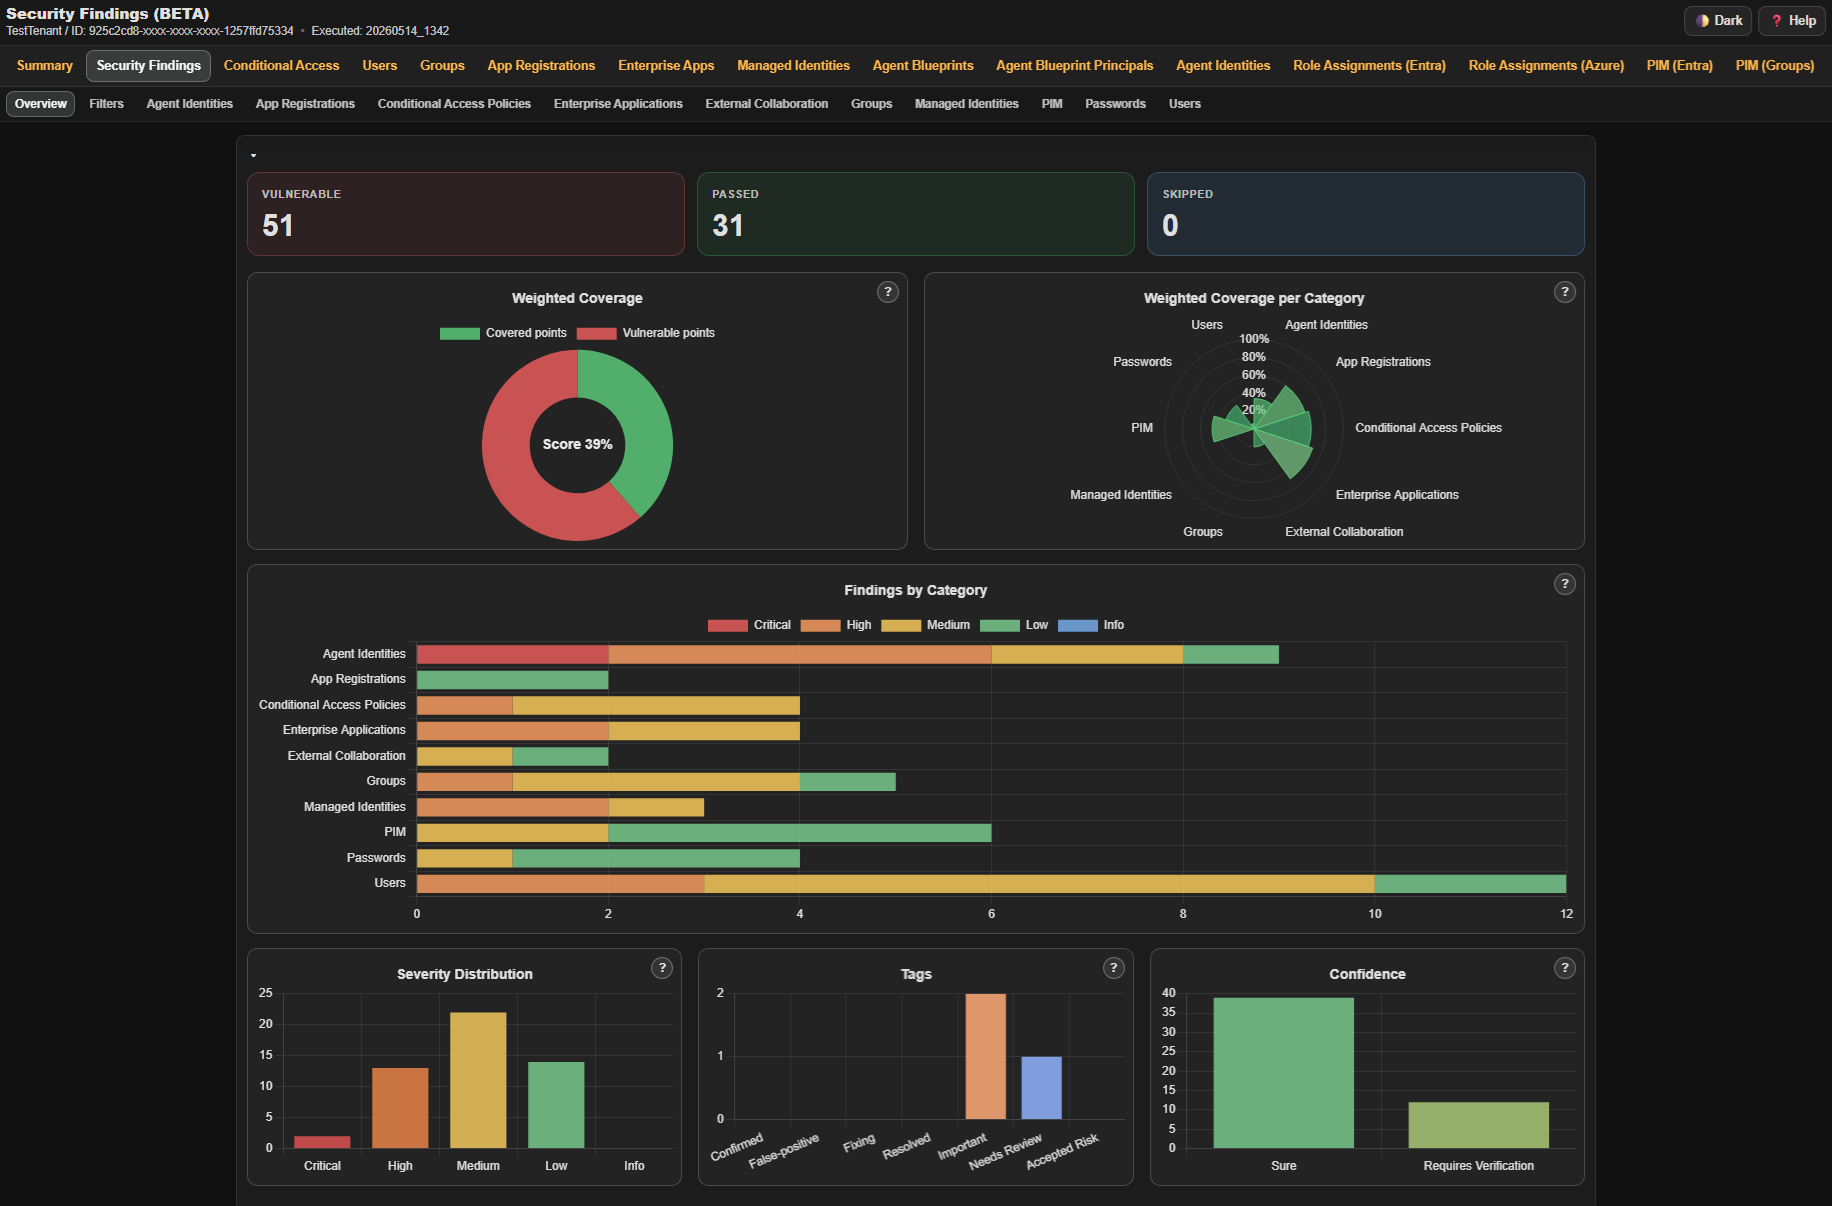The width and height of the screenshot is (1832, 1206).
Task: Open the PIM (Entra) tab
Action: [1680, 66]
